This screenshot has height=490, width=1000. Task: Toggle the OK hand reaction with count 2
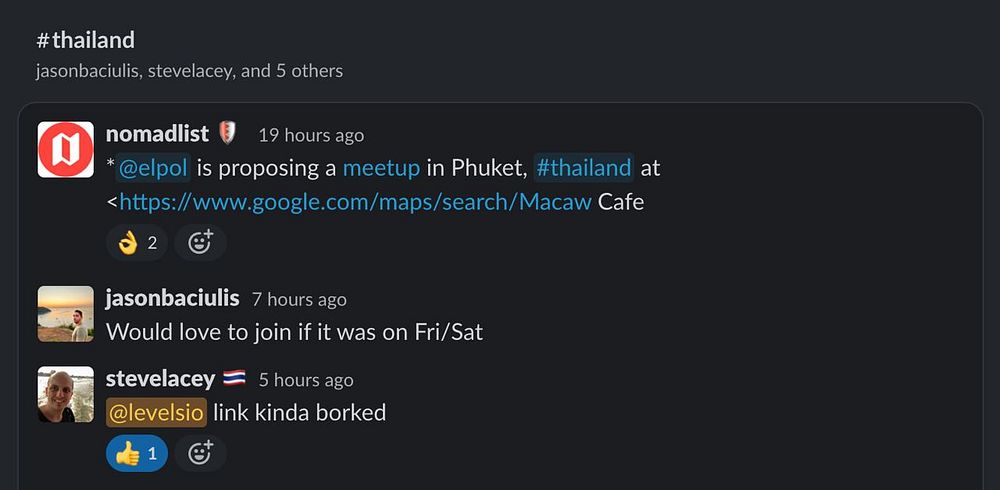(137, 242)
